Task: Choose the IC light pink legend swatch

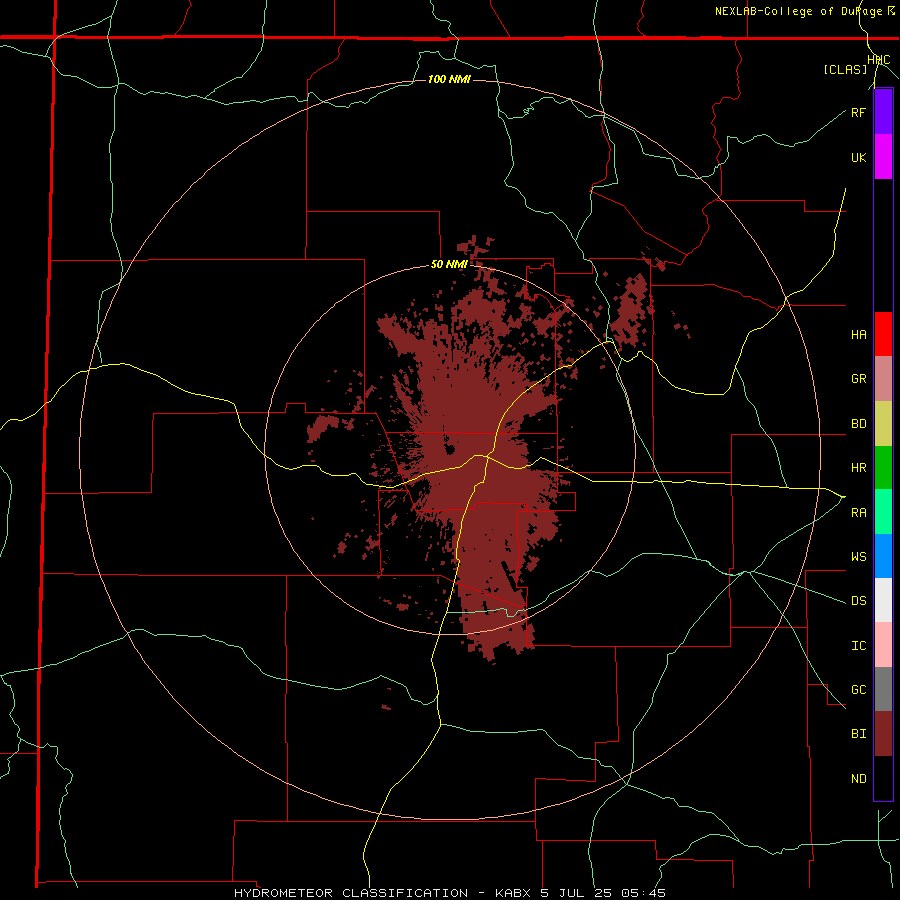Action: [883, 645]
